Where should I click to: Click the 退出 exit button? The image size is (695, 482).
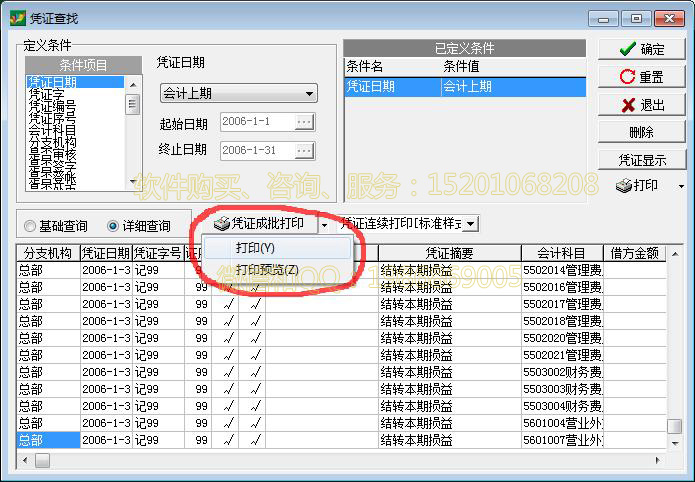point(641,105)
